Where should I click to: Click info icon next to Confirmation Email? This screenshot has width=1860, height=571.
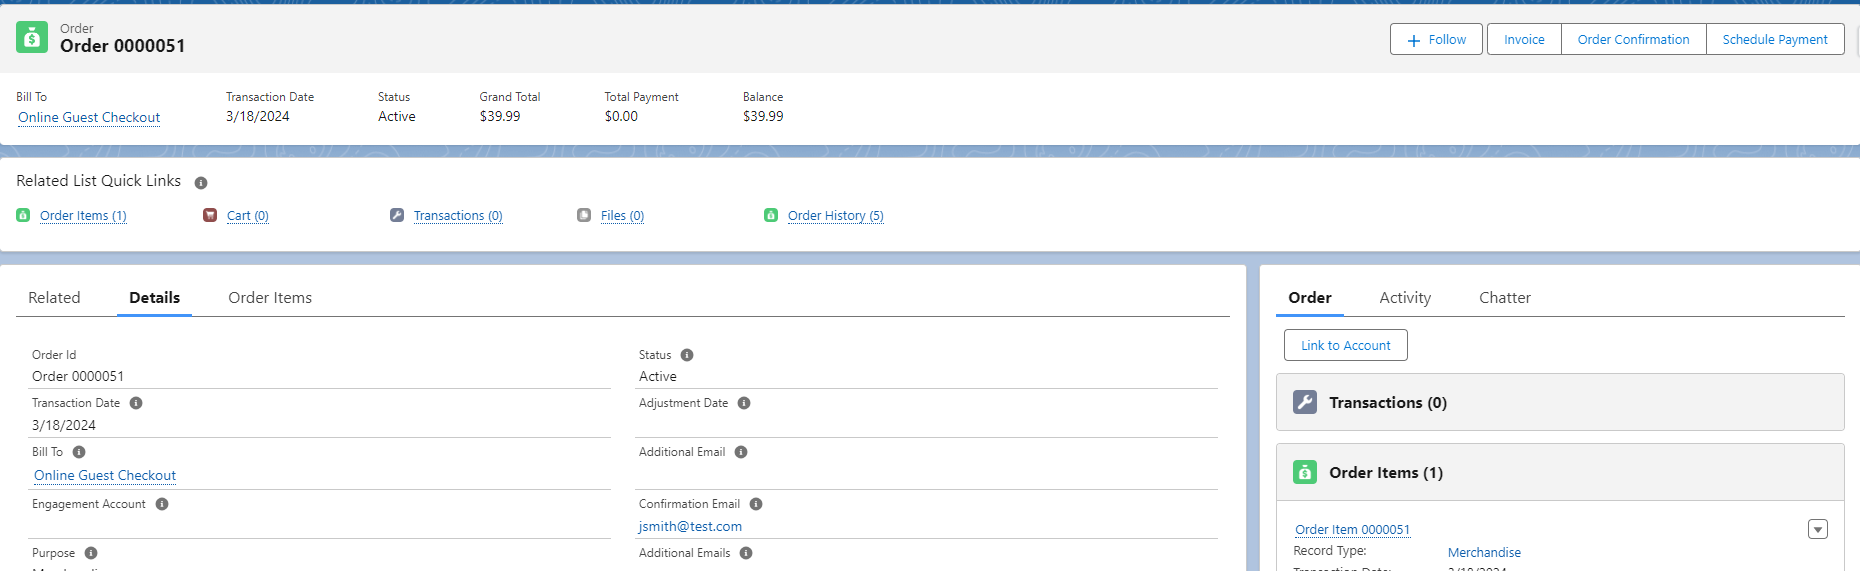(x=756, y=504)
